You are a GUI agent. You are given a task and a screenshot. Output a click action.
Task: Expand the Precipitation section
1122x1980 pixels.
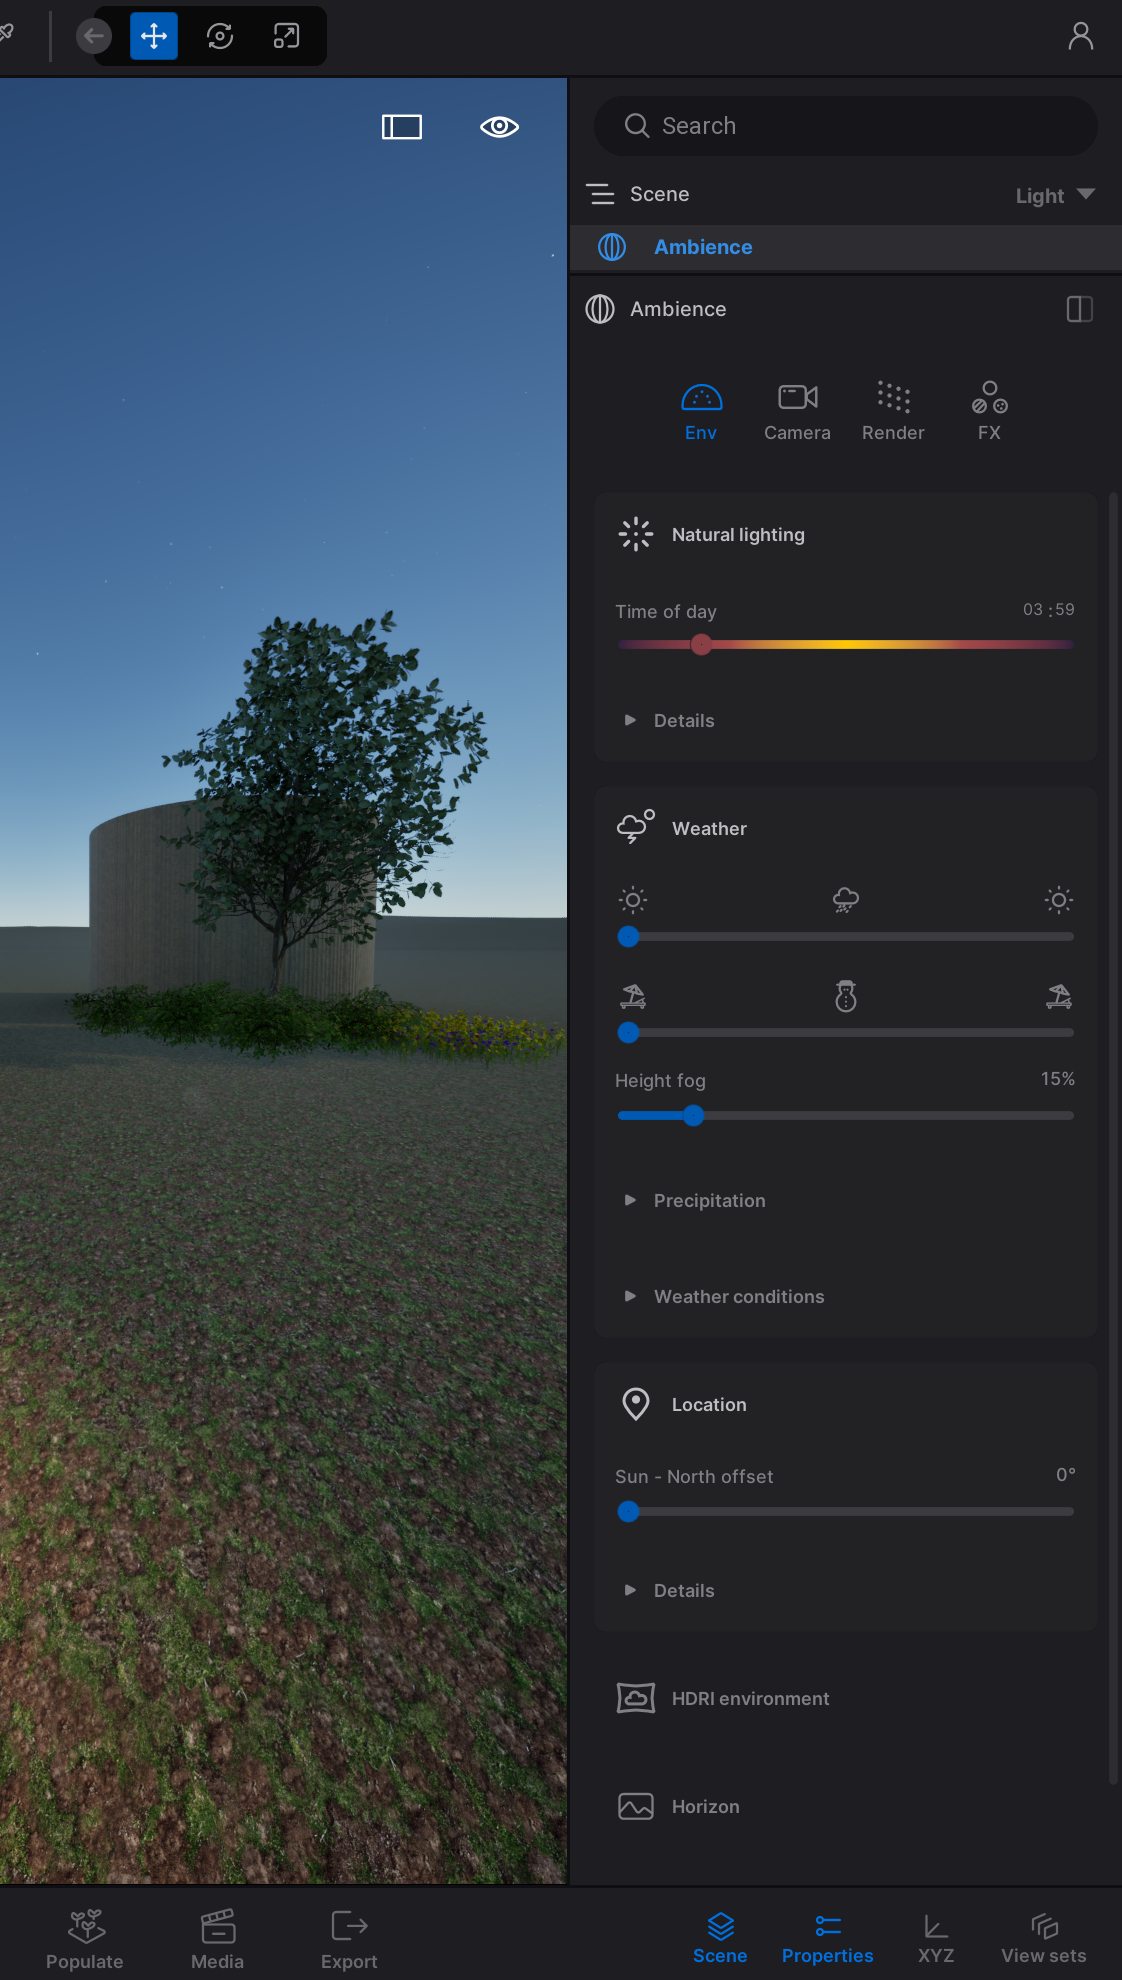coord(709,1201)
